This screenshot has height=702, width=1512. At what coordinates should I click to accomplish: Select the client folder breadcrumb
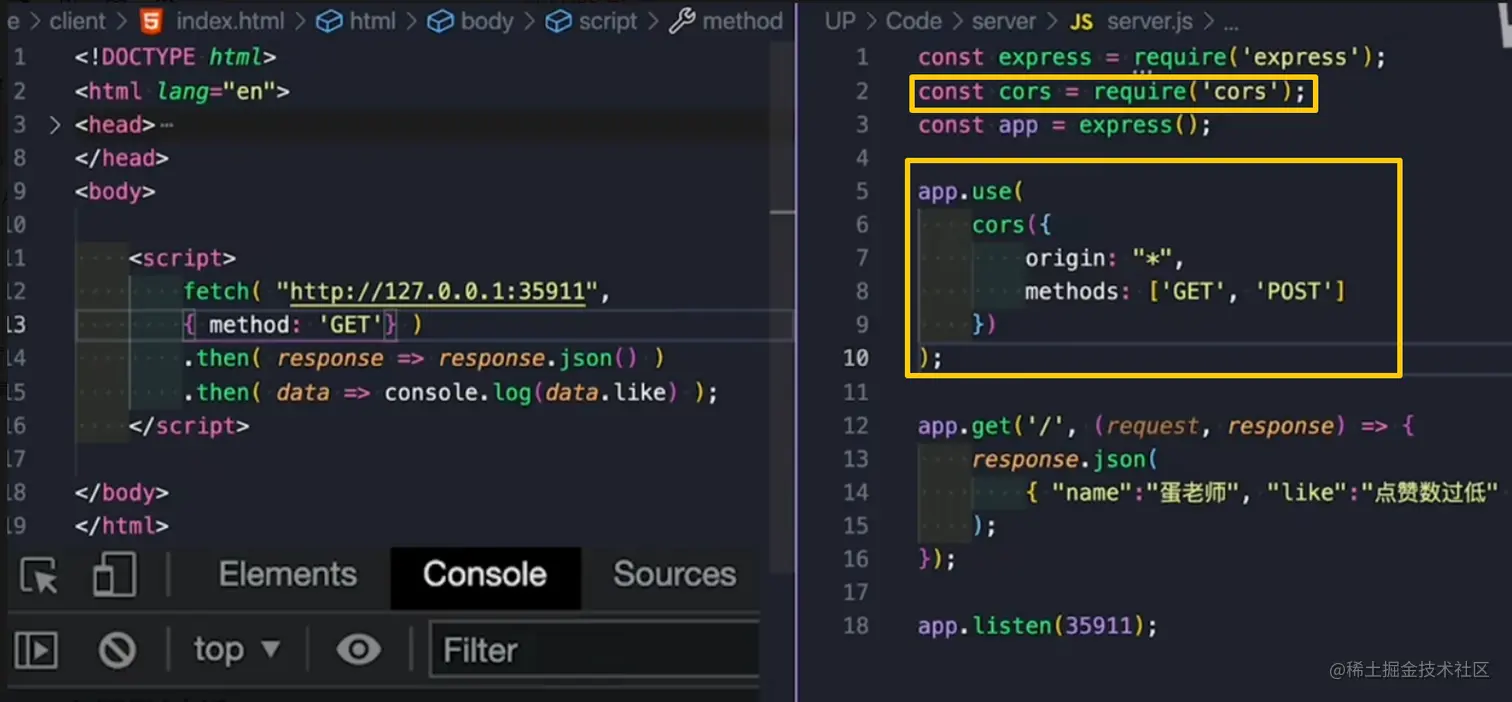(77, 20)
